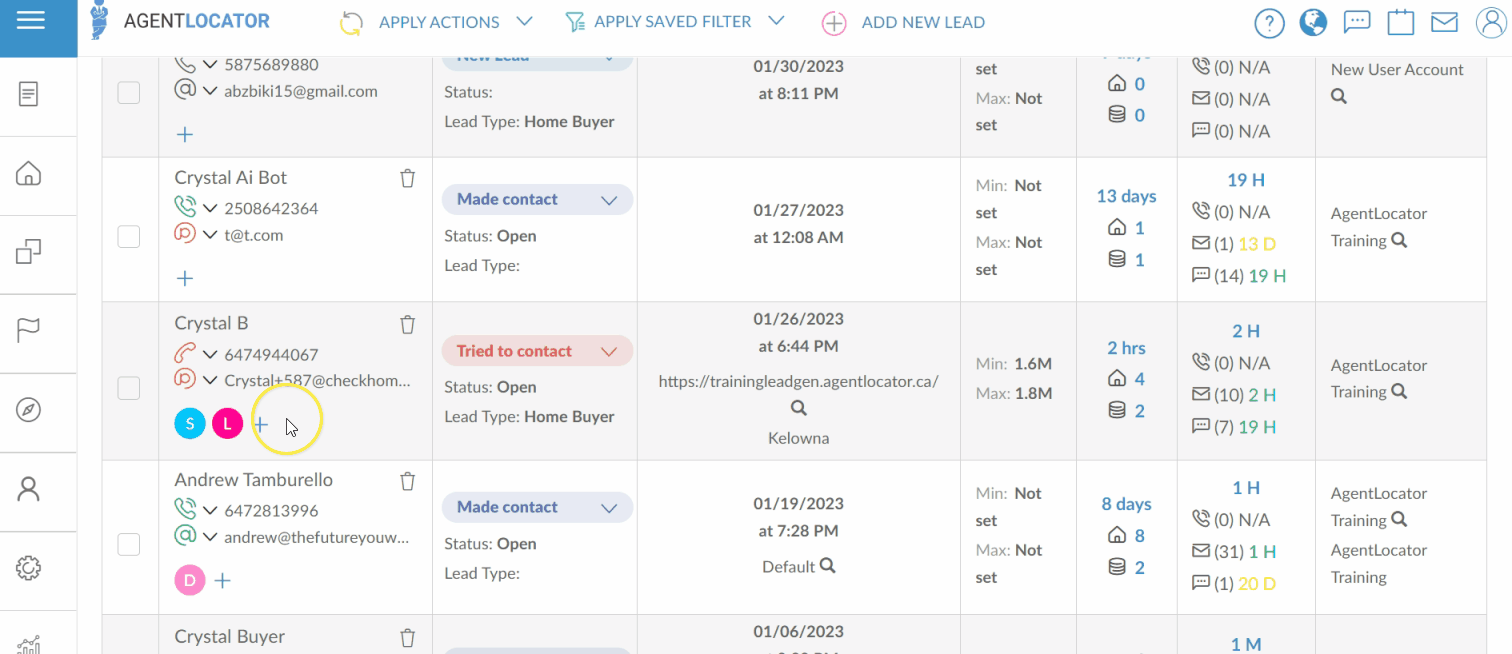1512x654 pixels.
Task: Open the flag icon in the sidebar
Action: pyautogui.click(x=29, y=330)
